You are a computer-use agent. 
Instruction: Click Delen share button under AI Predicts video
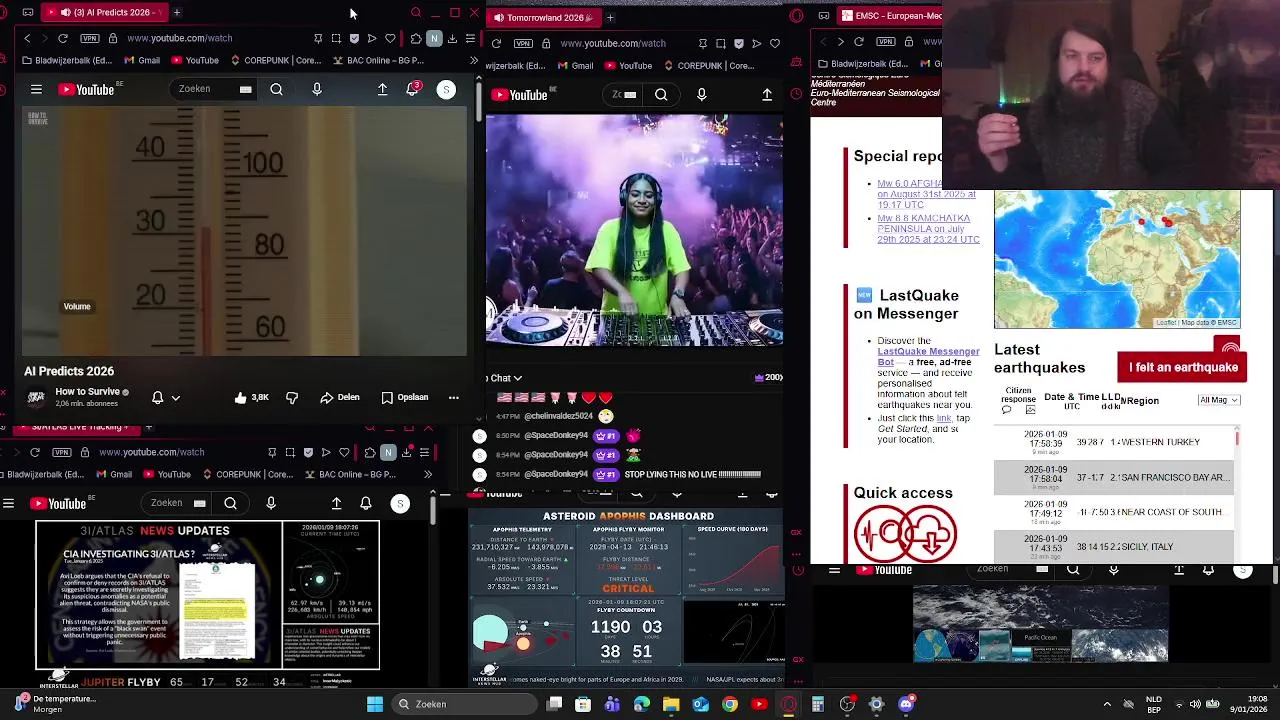pyautogui.click(x=340, y=397)
